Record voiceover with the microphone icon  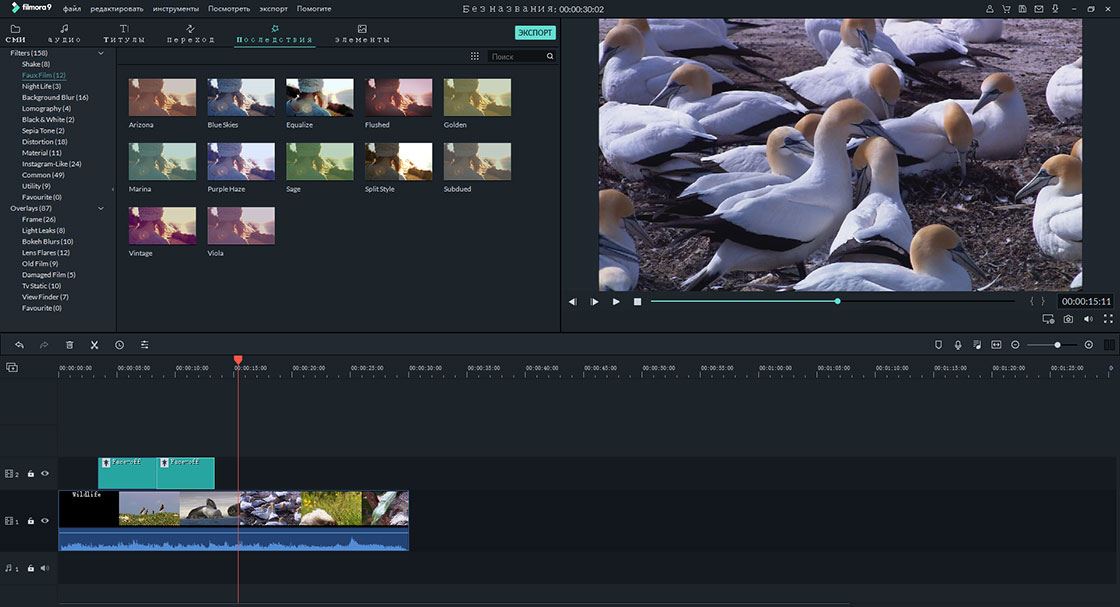tap(957, 344)
